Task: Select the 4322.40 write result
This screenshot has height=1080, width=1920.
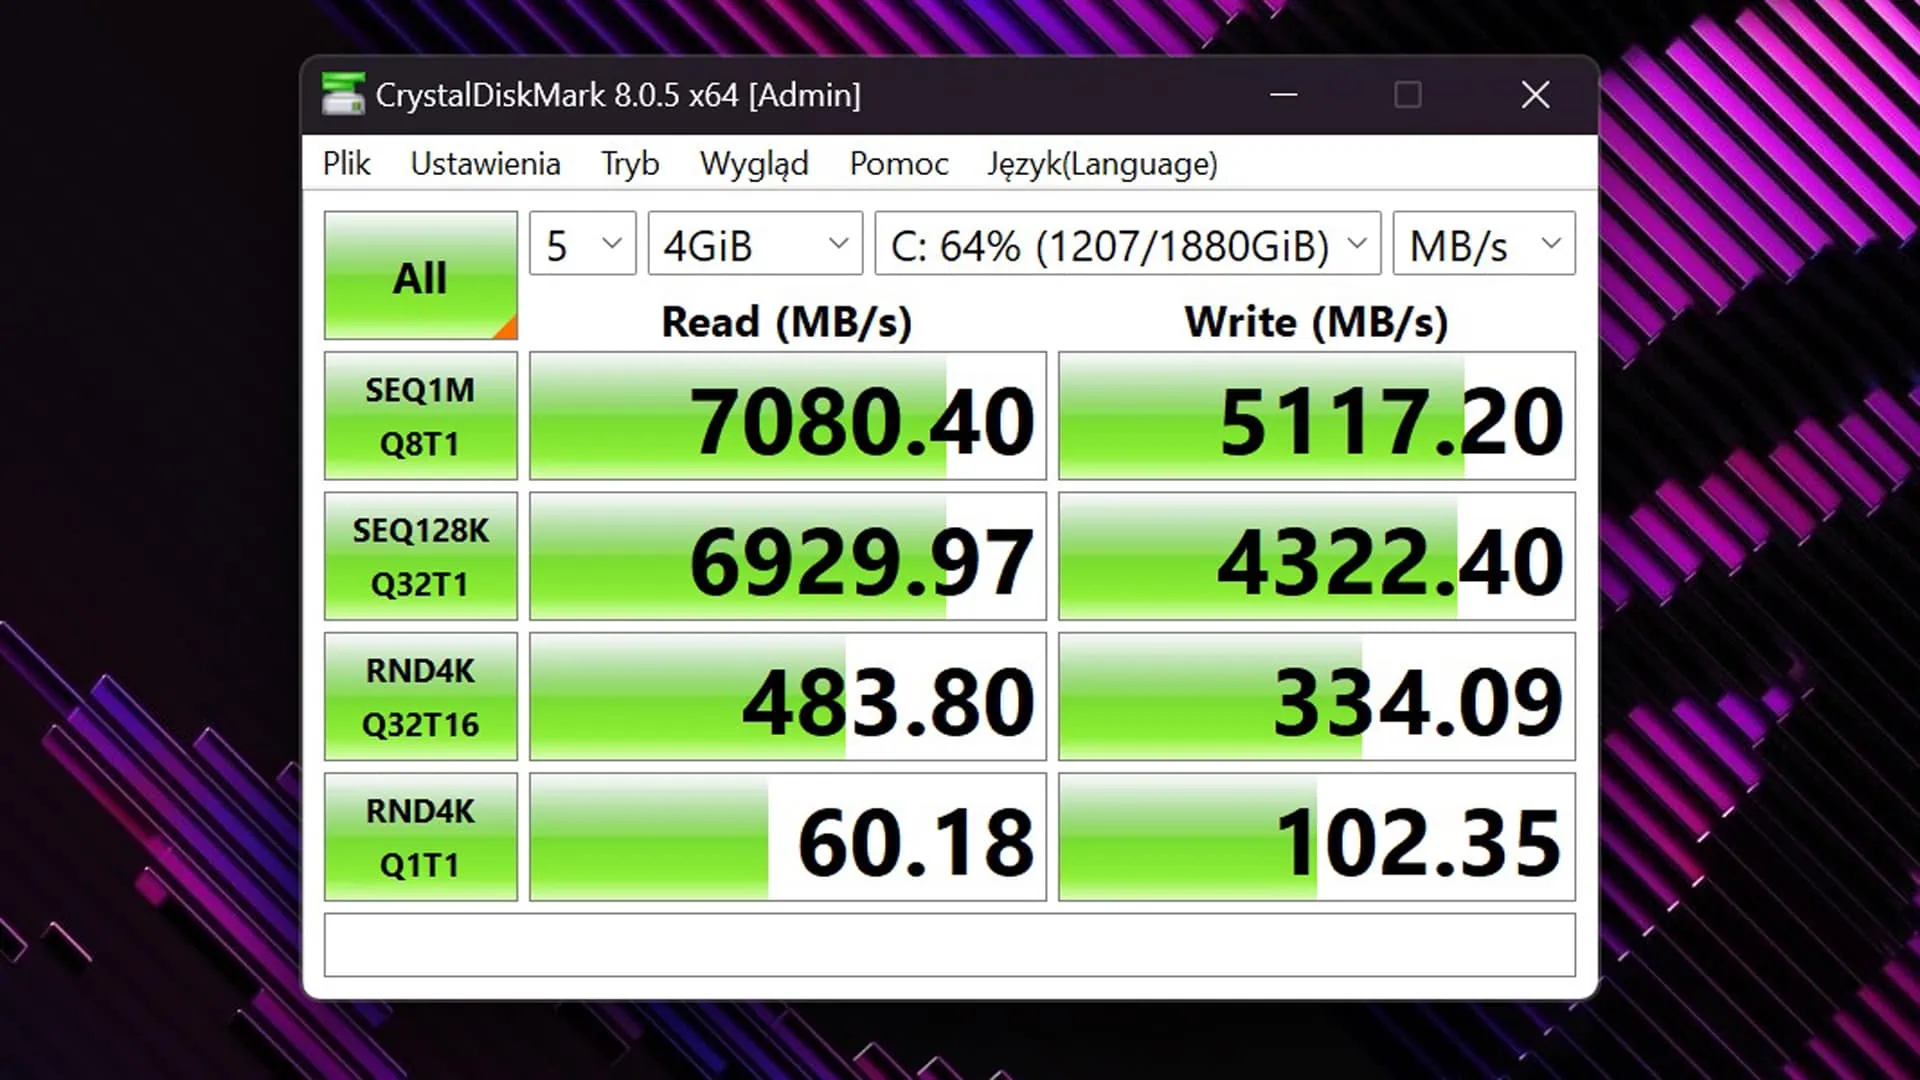Action: (x=1317, y=556)
